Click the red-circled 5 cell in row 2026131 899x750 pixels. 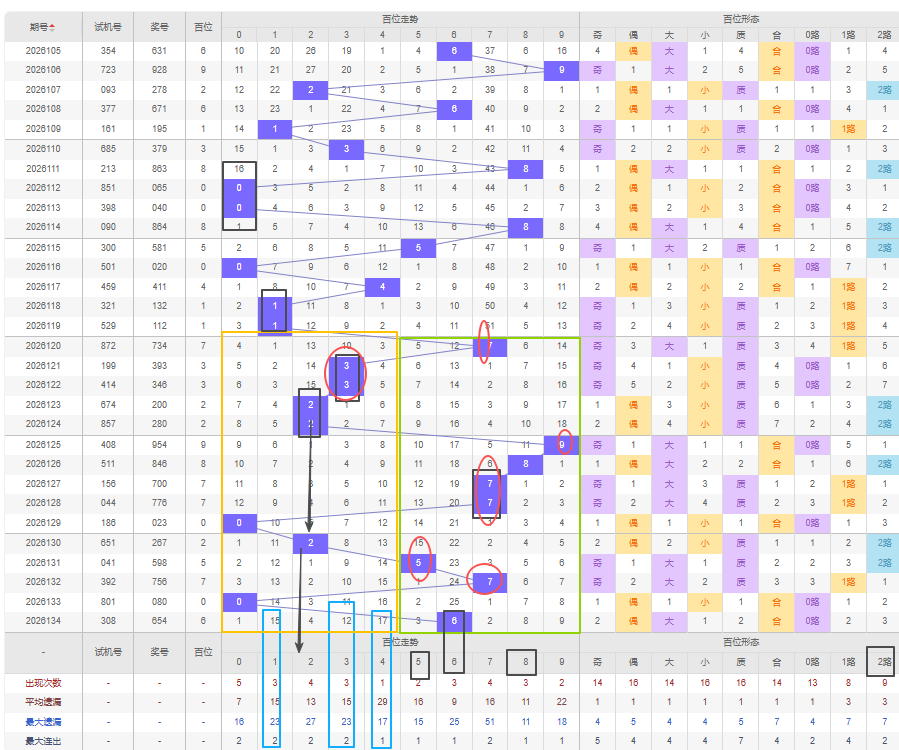click(418, 562)
